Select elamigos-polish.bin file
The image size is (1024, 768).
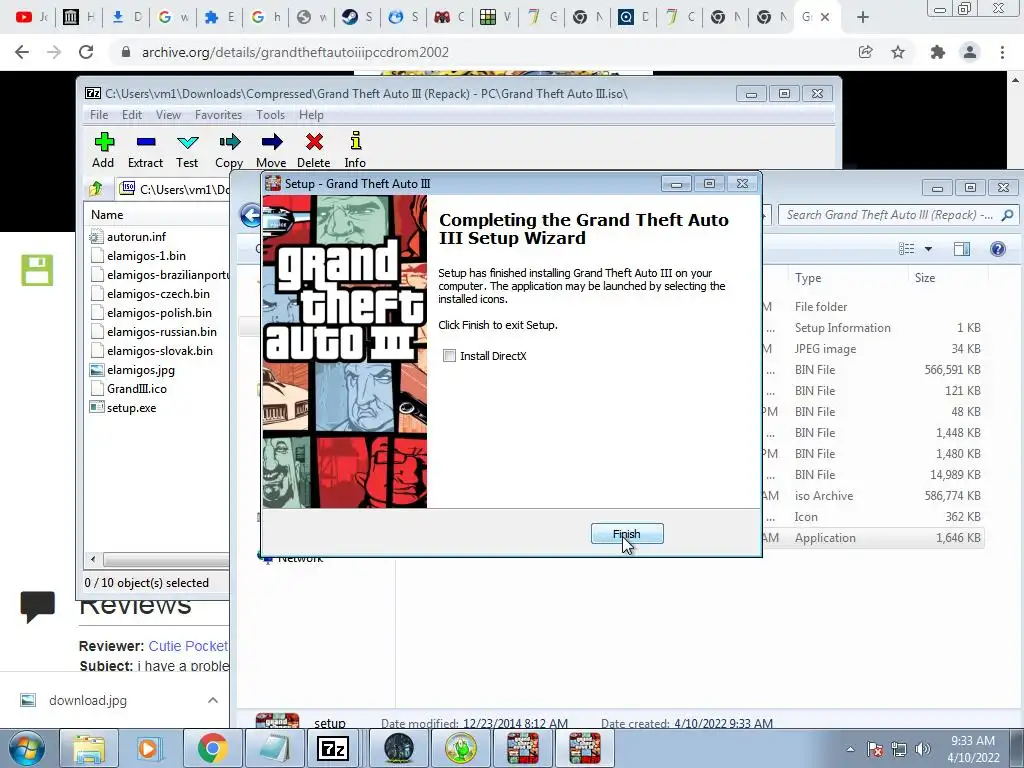pyautogui.click(x=159, y=313)
